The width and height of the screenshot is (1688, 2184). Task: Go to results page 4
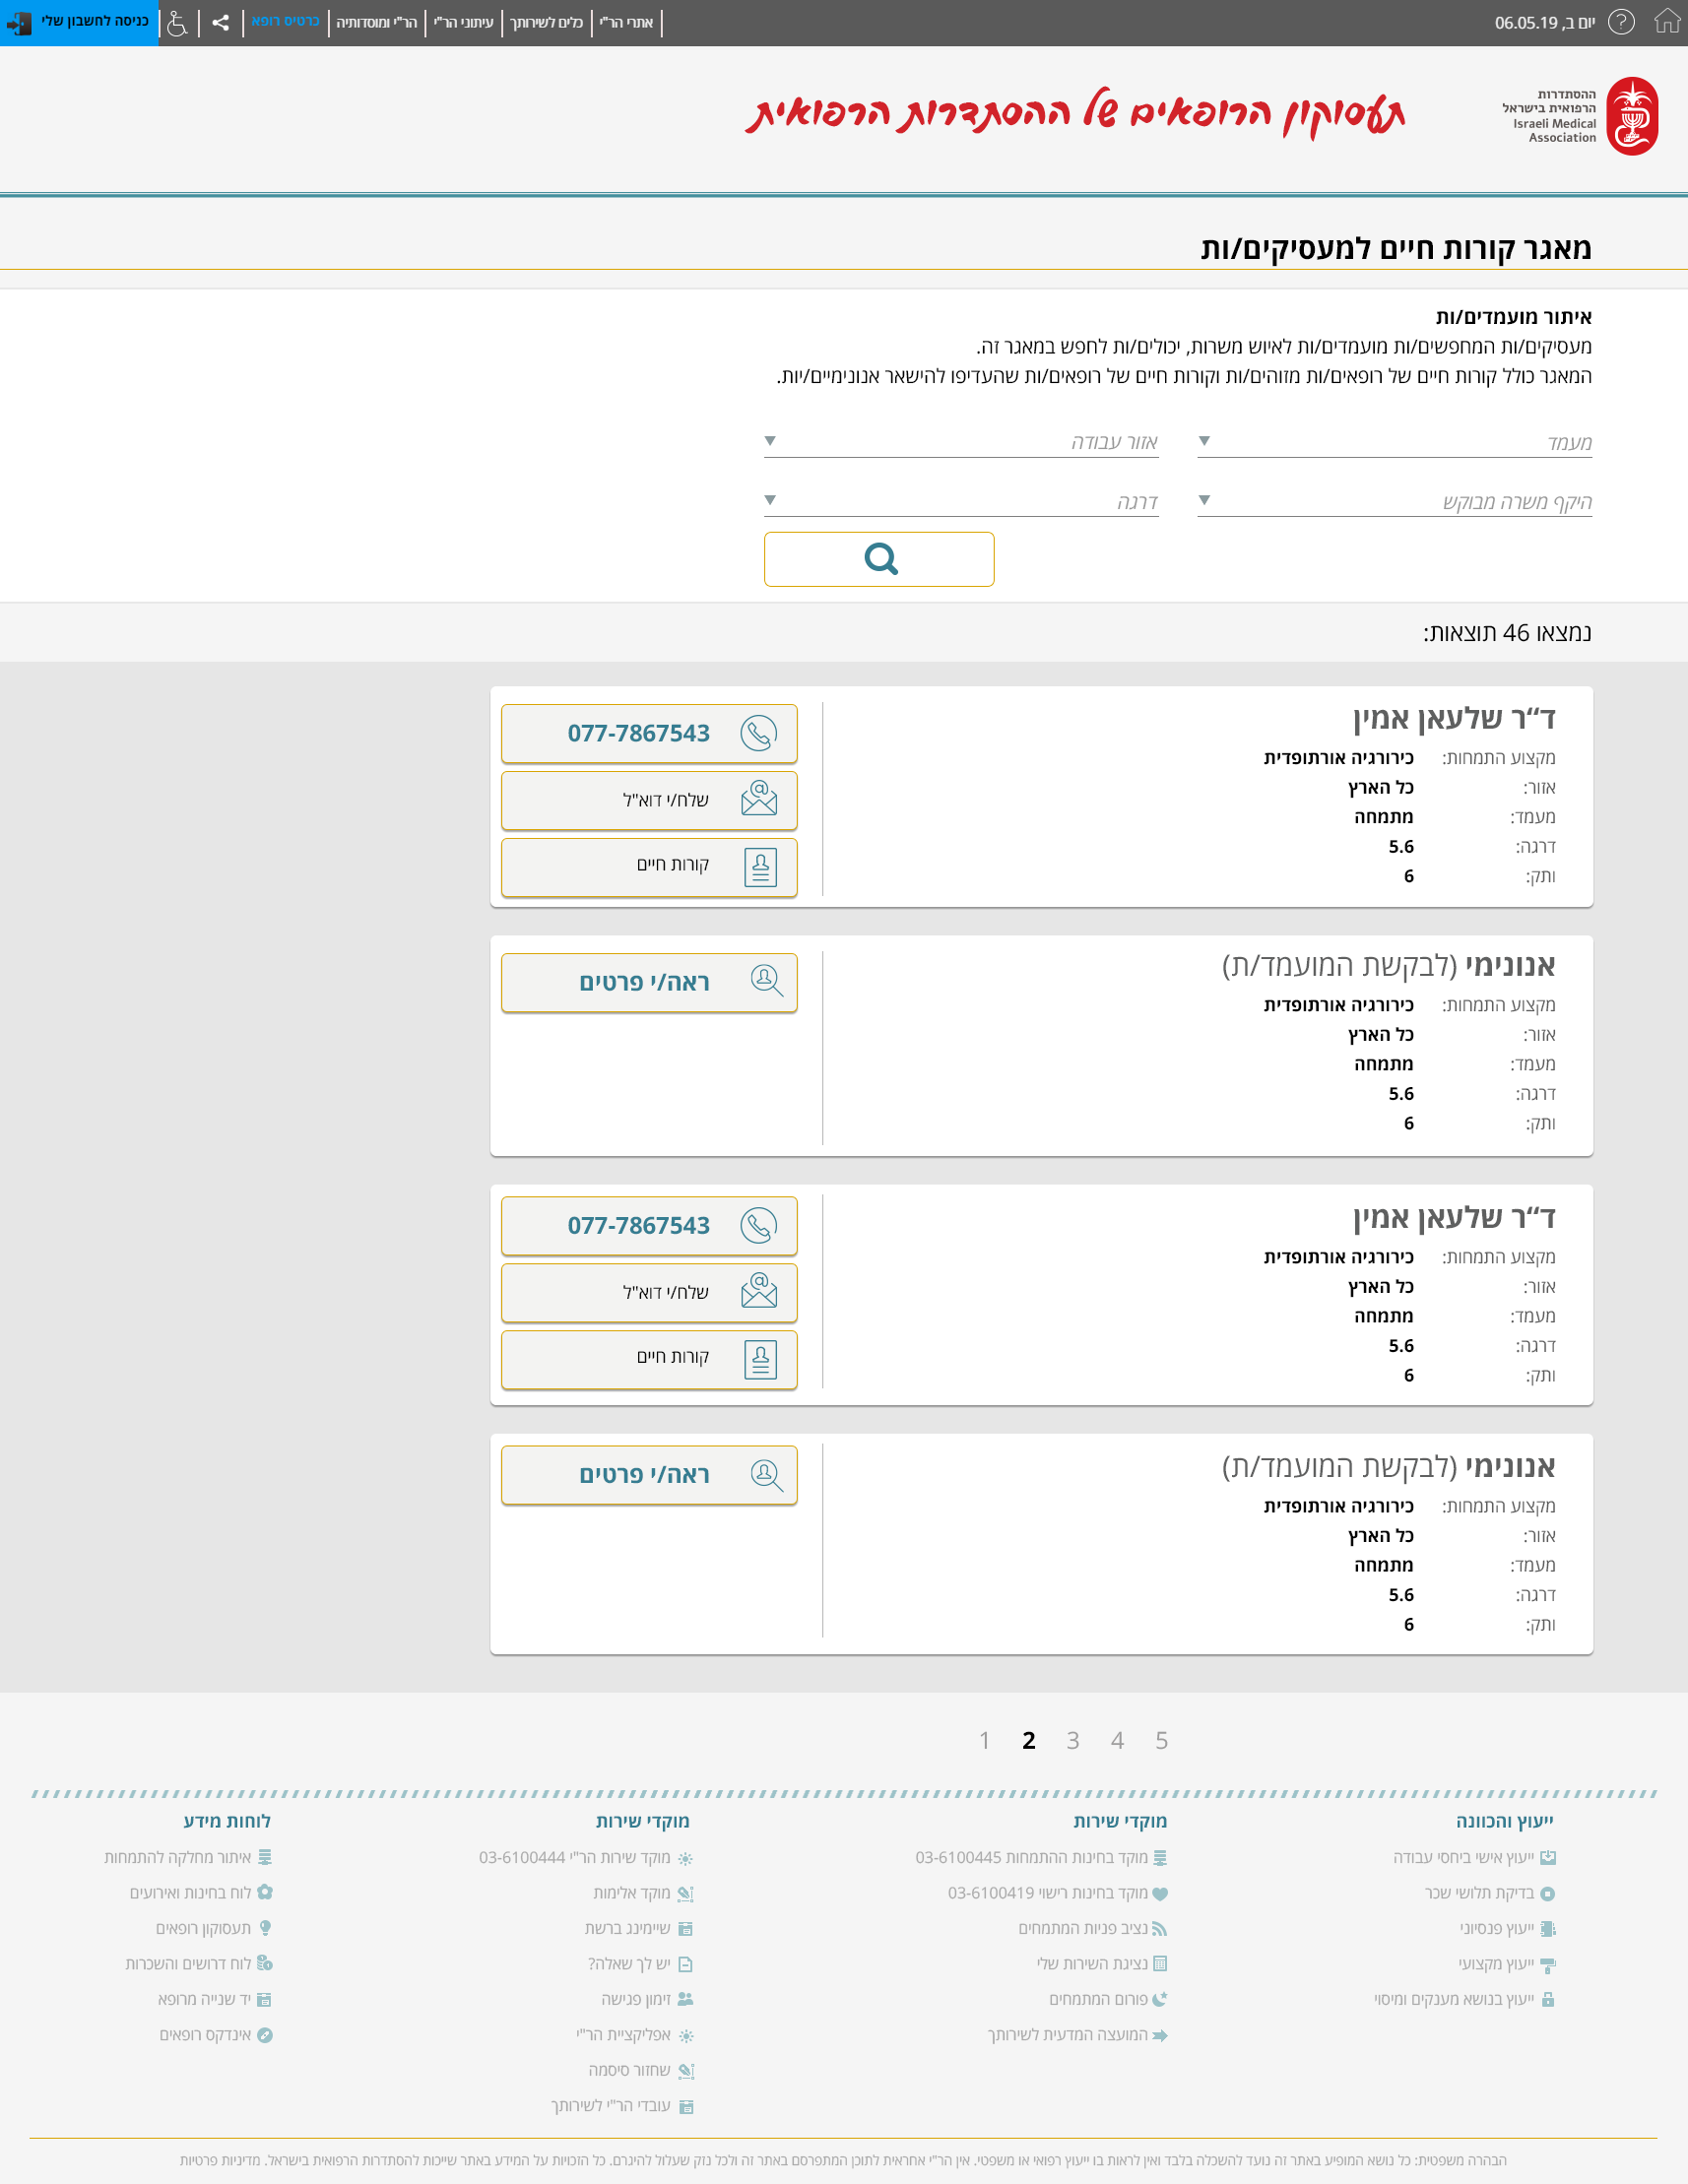(x=1117, y=1740)
